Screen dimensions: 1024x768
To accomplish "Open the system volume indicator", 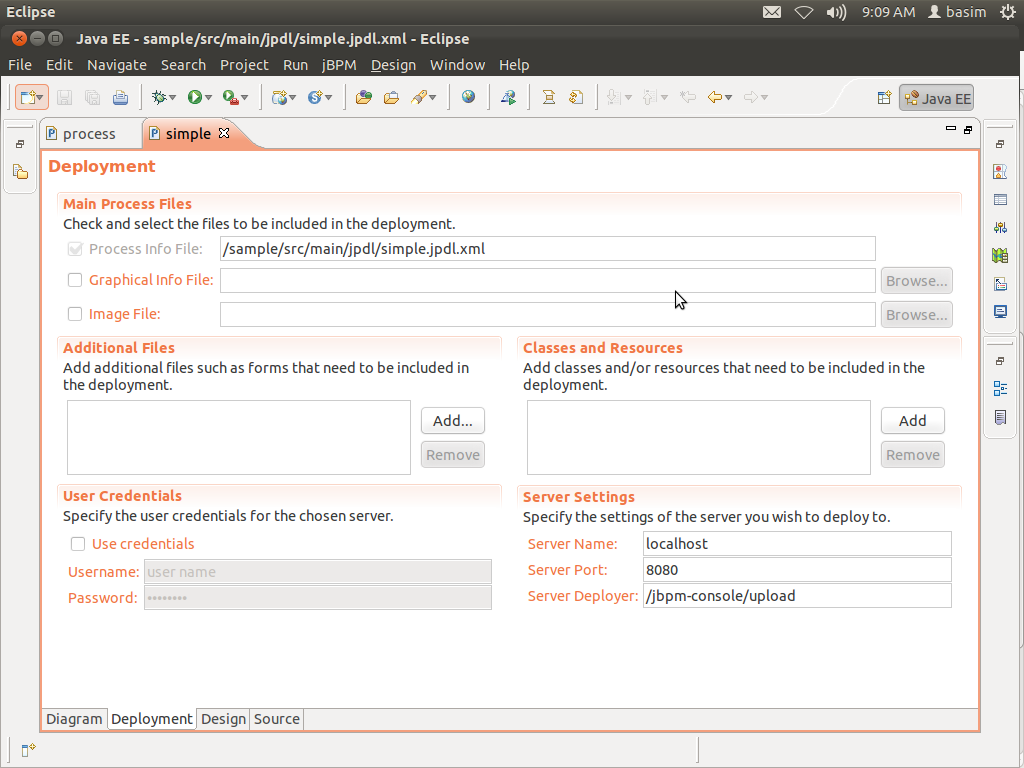I will (x=836, y=12).
